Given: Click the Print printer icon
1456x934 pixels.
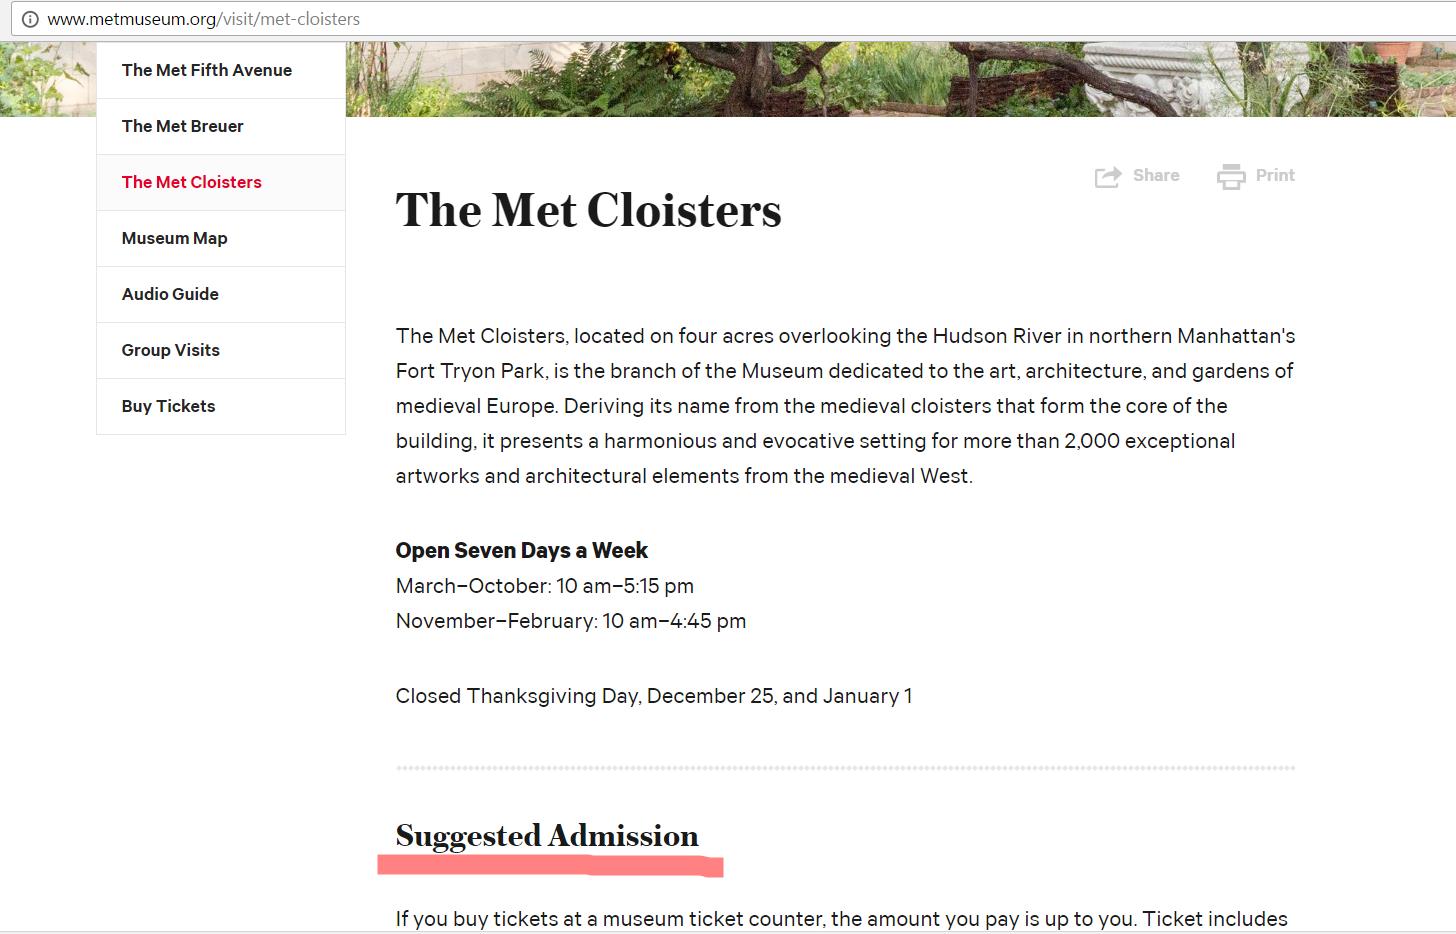Looking at the screenshot, I should pyautogui.click(x=1231, y=177).
